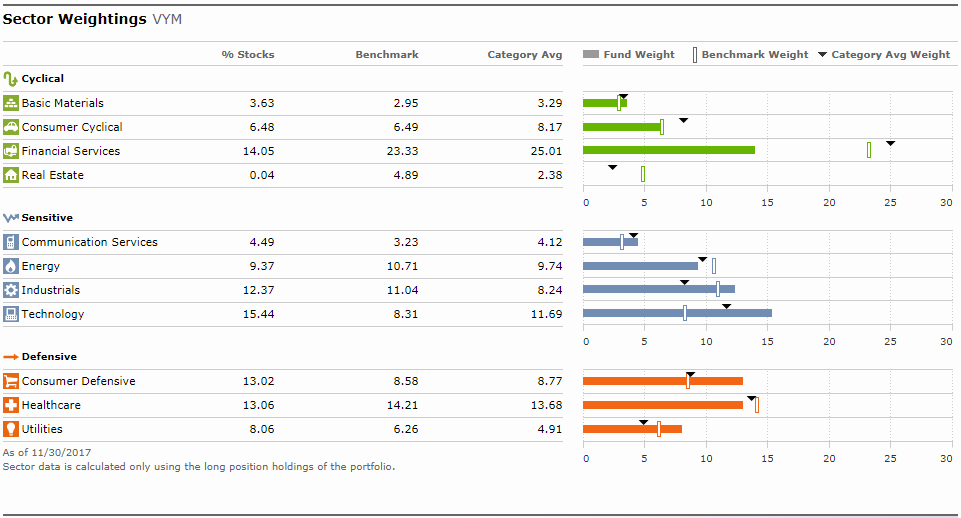Click the 0.04 Real Estate stocks value
The width and height of the screenshot is (961, 518).
(262, 175)
